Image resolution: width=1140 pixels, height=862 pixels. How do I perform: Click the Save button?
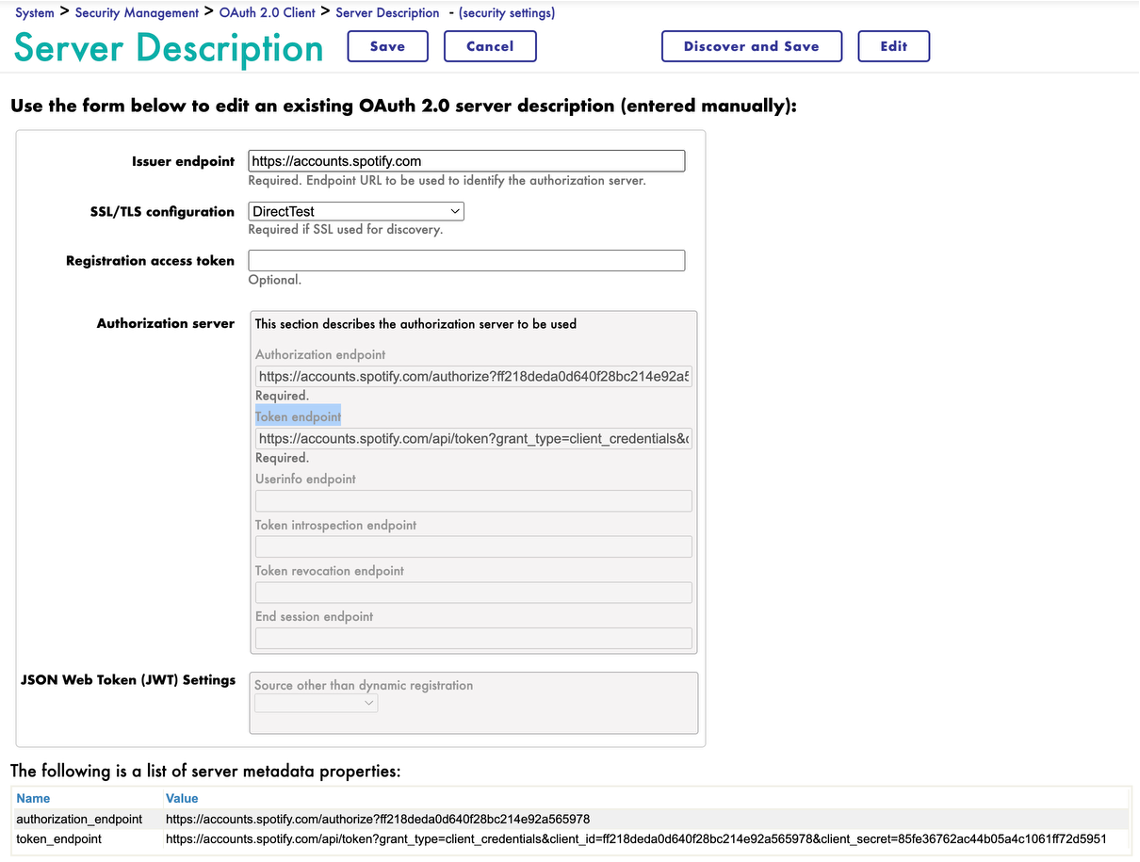click(x=387, y=46)
